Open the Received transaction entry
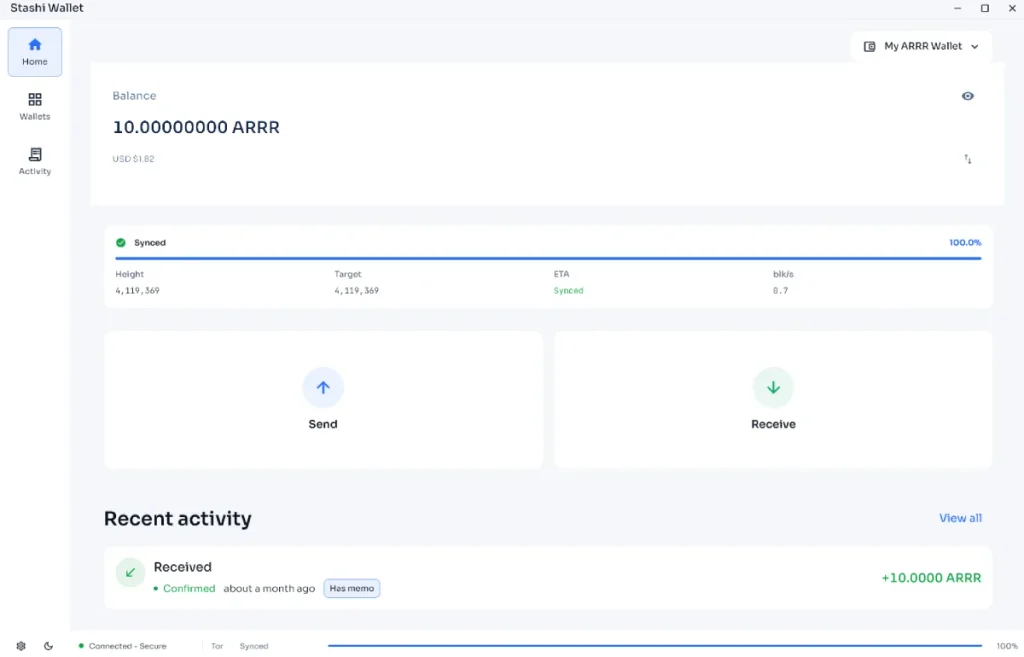 [548, 577]
